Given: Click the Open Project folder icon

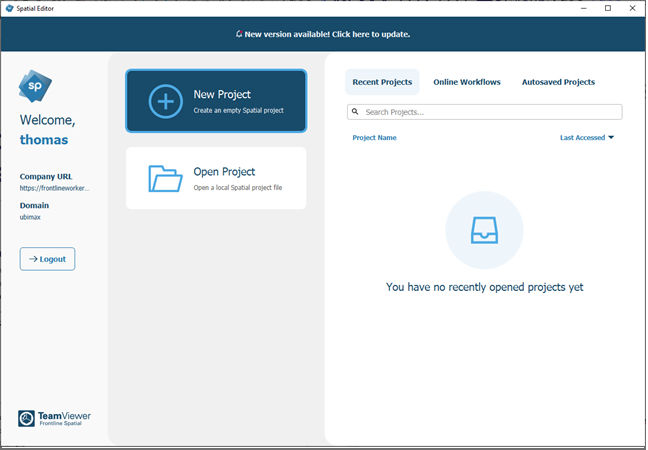Looking at the screenshot, I should point(165,179).
